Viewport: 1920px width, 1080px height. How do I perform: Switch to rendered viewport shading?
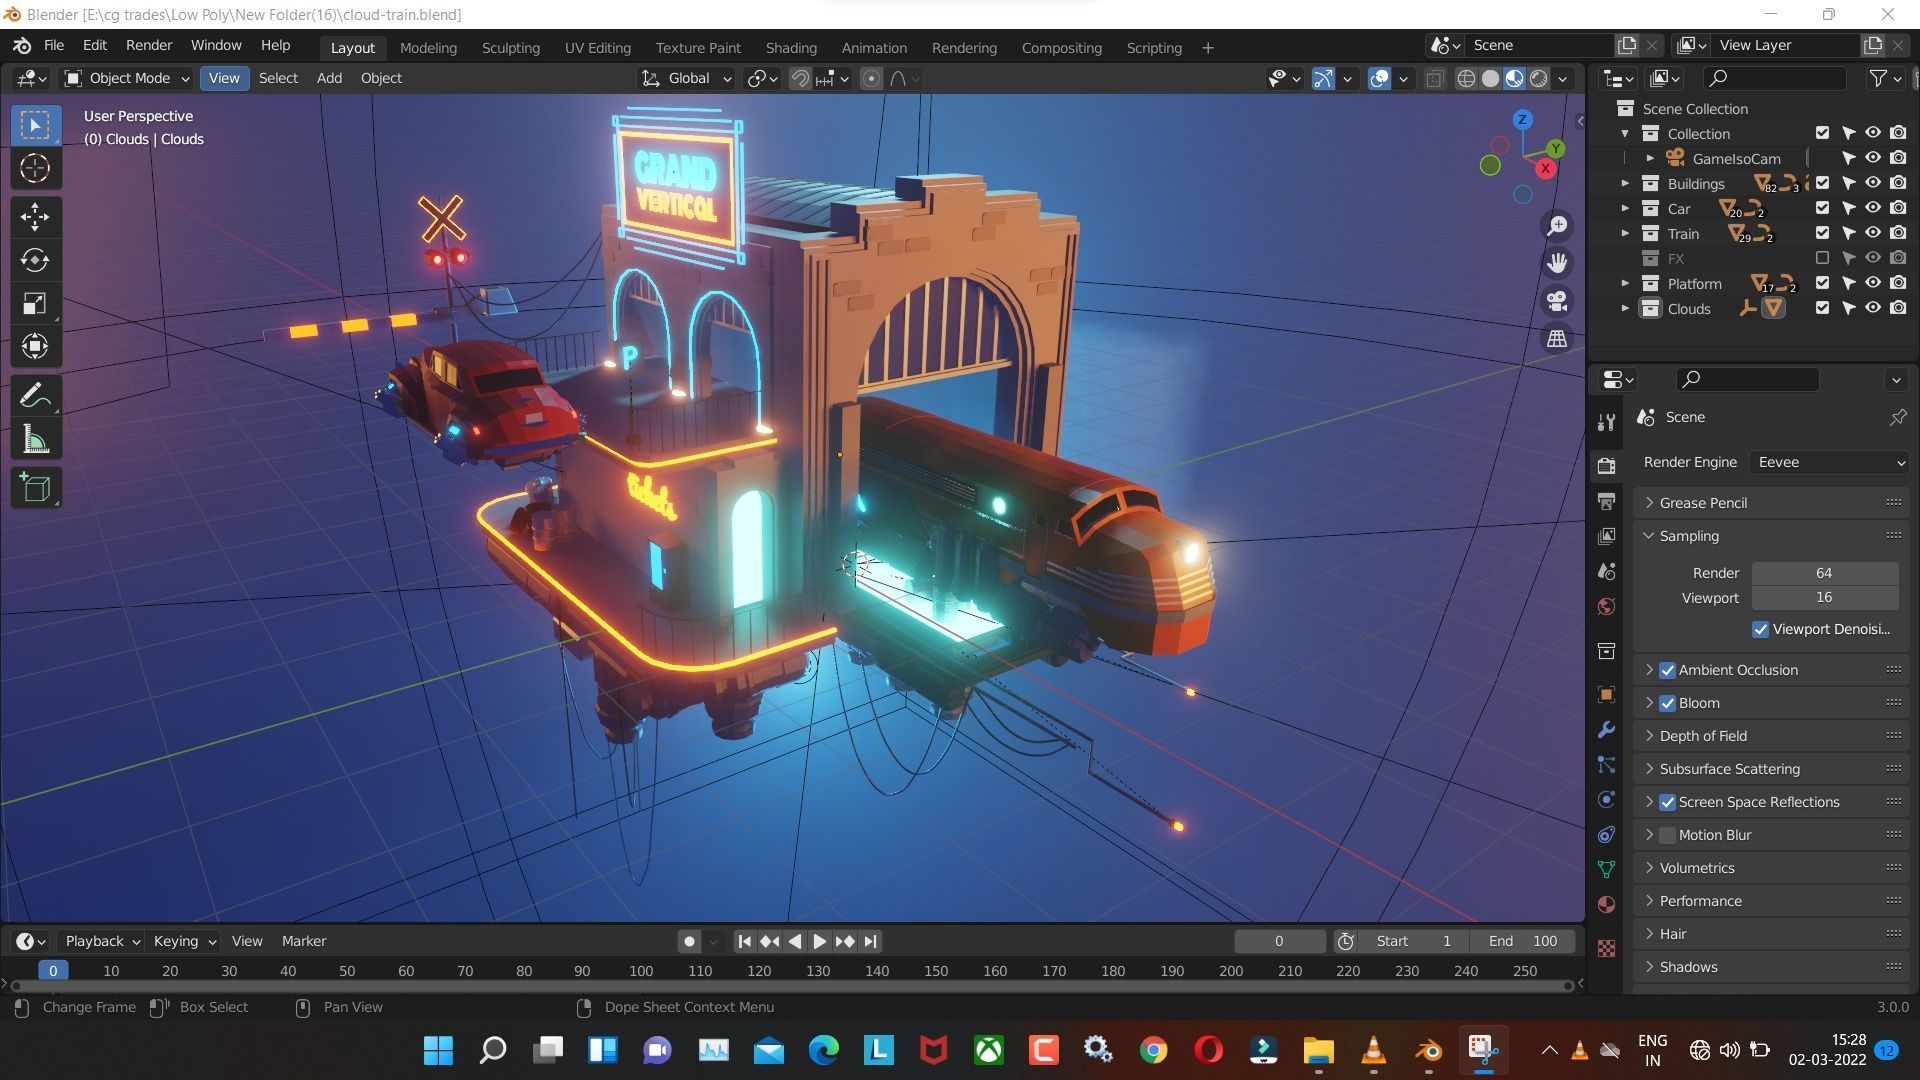(1539, 78)
